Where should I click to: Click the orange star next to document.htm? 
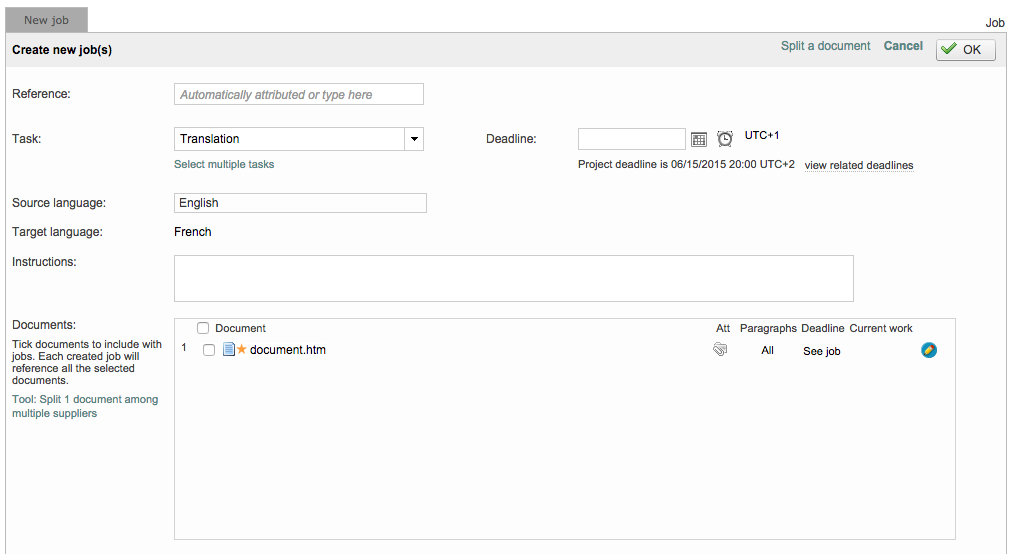pos(241,350)
